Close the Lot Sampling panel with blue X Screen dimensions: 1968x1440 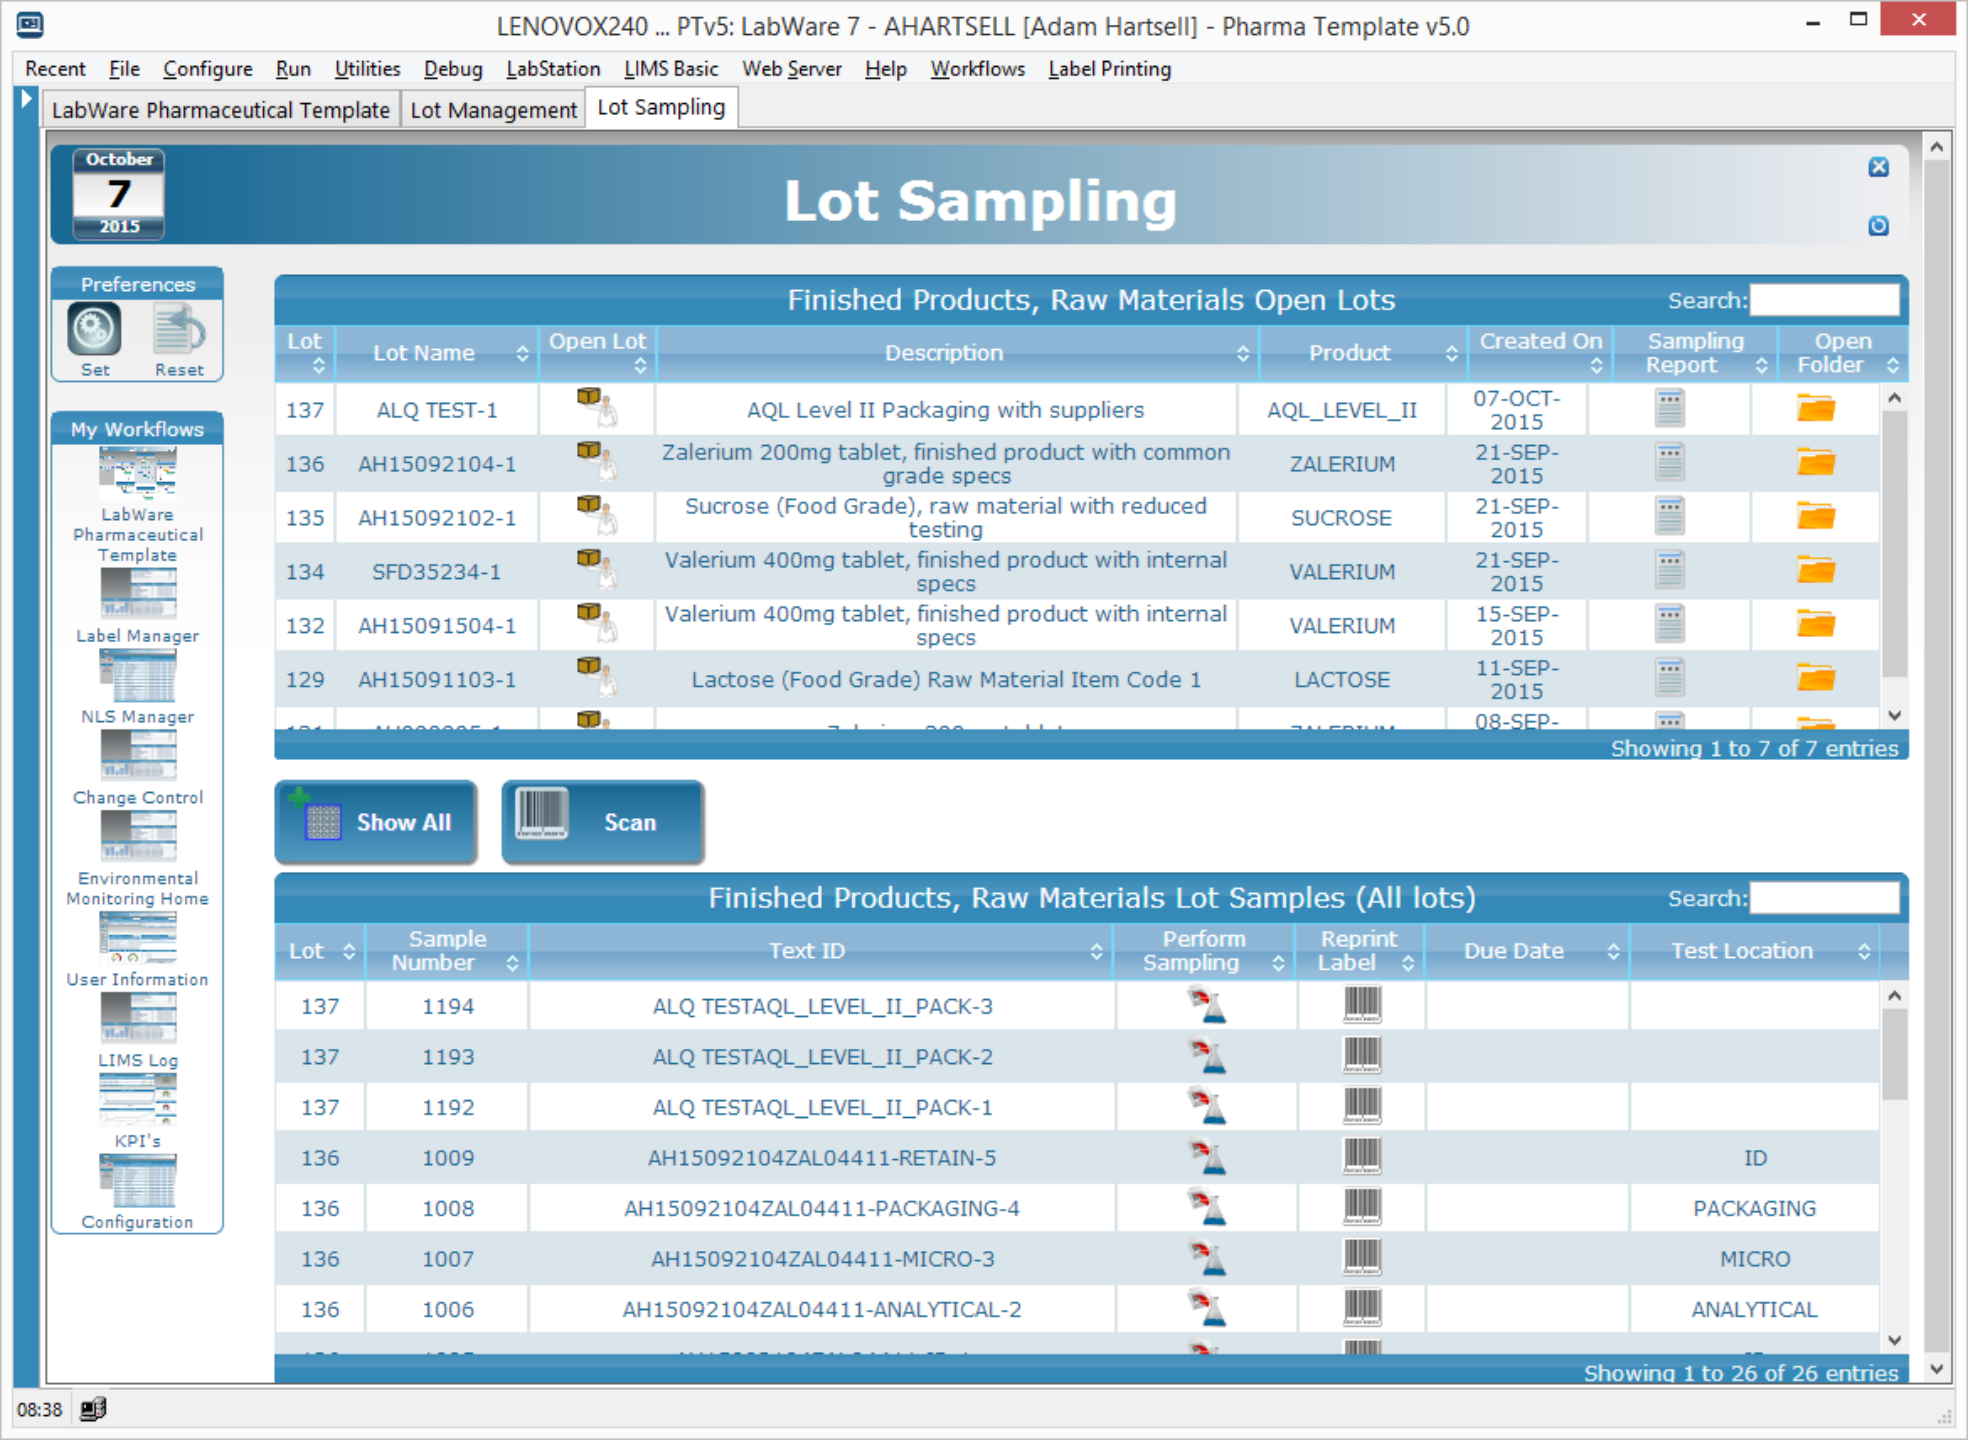(1878, 167)
